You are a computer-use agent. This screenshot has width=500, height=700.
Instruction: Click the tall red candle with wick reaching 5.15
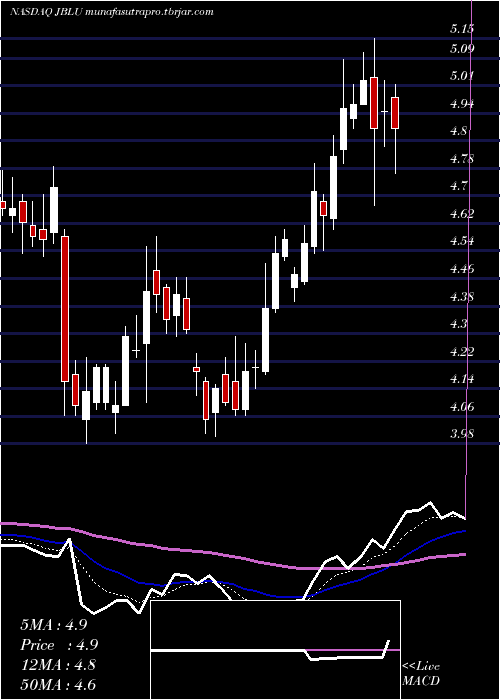374,103
